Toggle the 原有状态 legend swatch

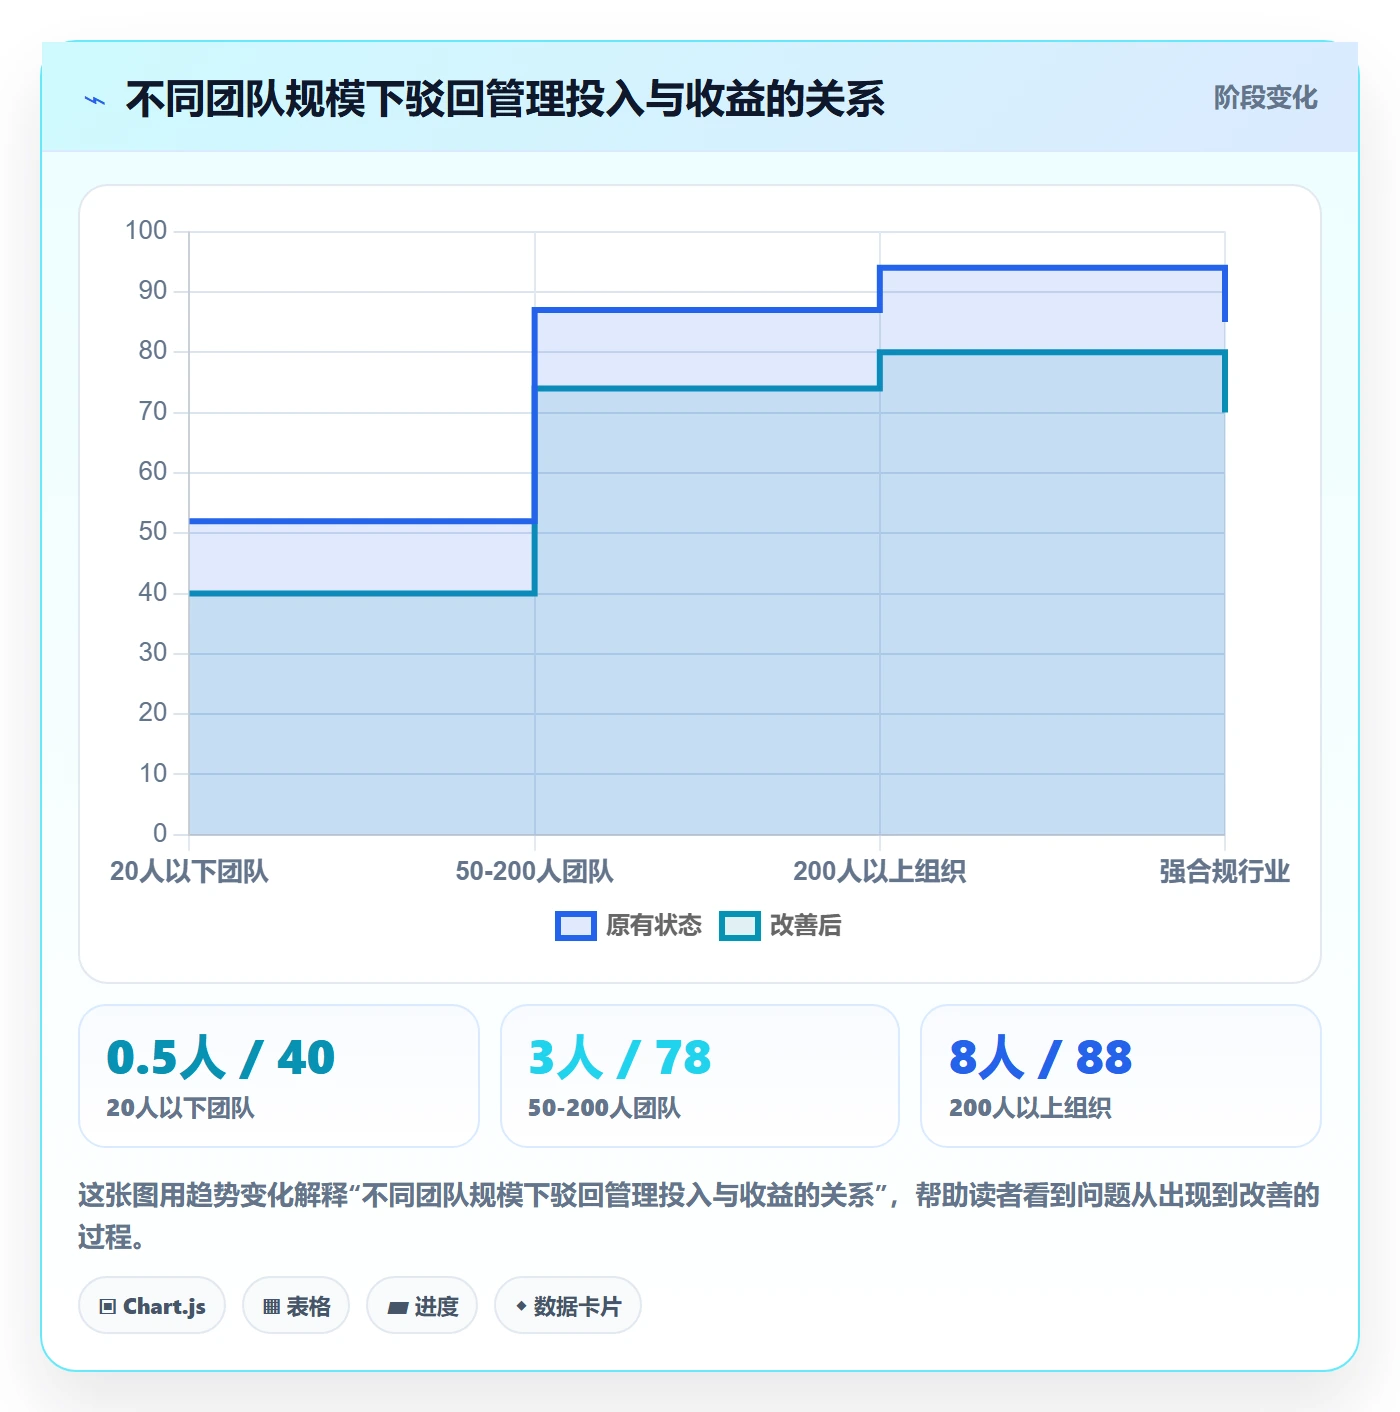pos(576,926)
